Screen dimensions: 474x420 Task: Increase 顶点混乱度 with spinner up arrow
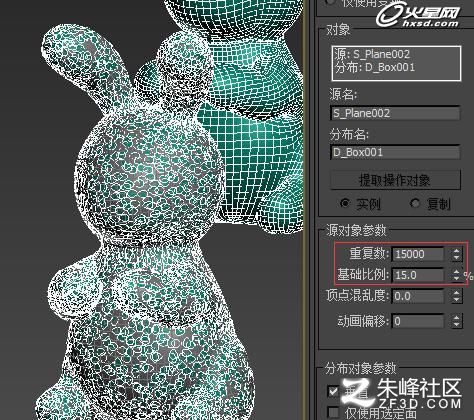[456, 293]
